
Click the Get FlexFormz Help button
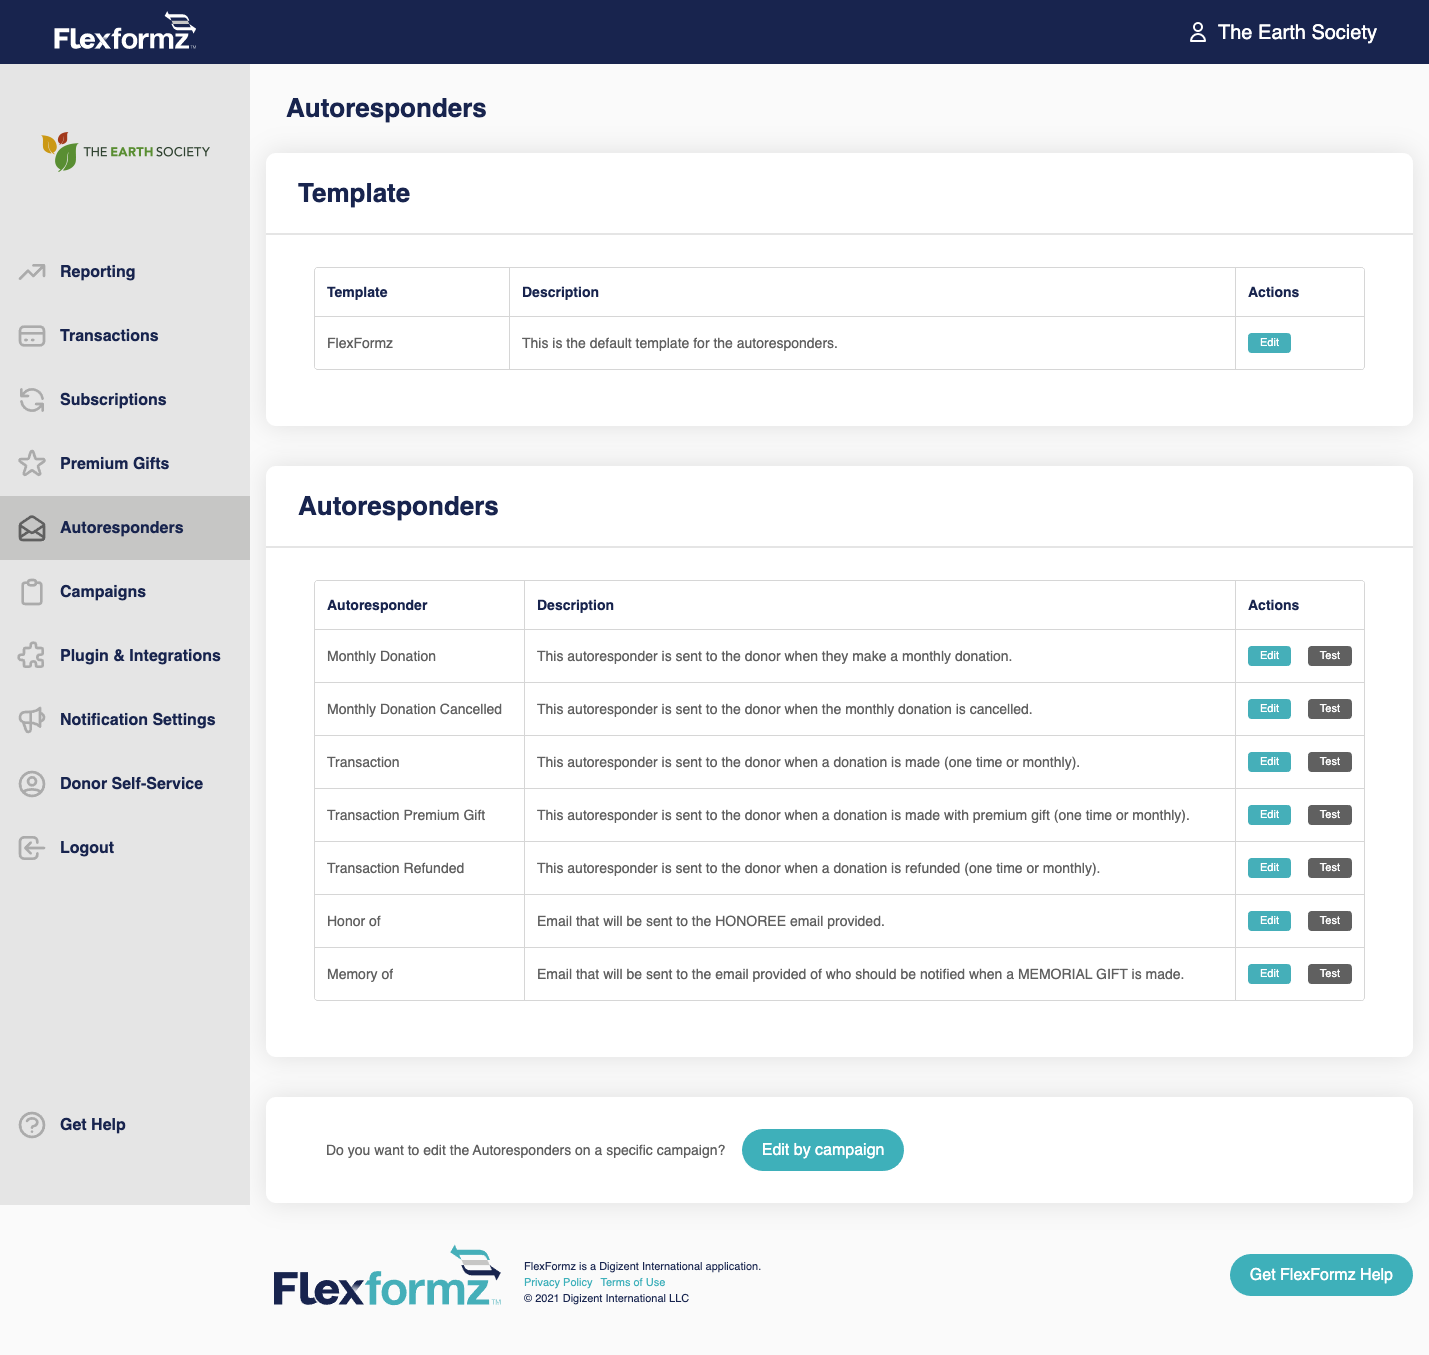[1320, 1274]
